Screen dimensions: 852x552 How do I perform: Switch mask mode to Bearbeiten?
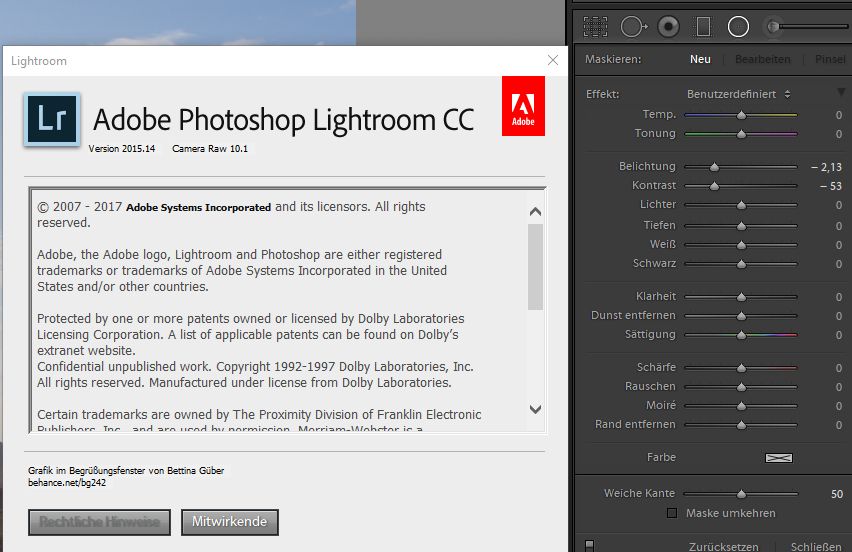coord(763,59)
